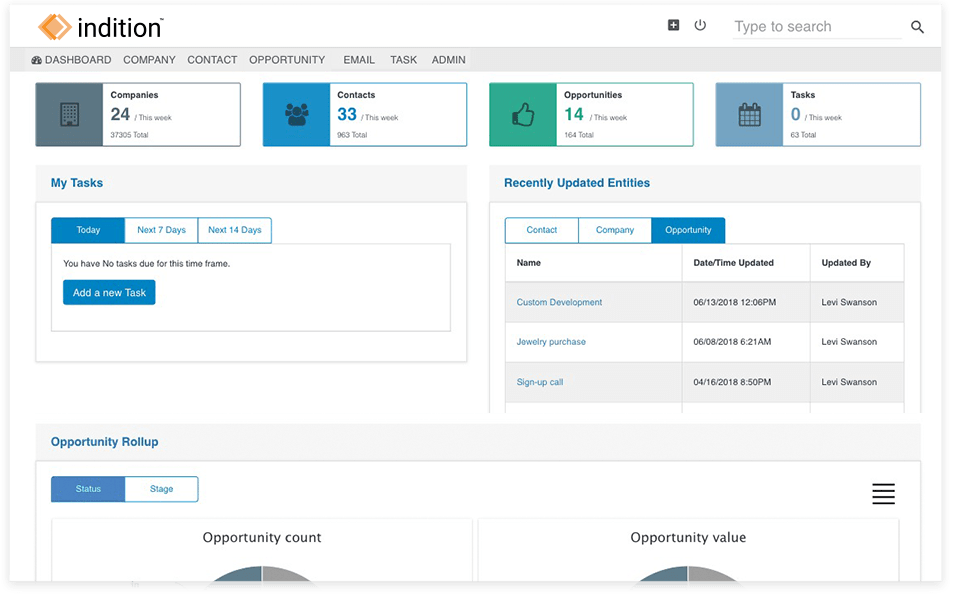953x601 pixels.
Task: Click the Companies building icon tile
Action: (69, 114)
